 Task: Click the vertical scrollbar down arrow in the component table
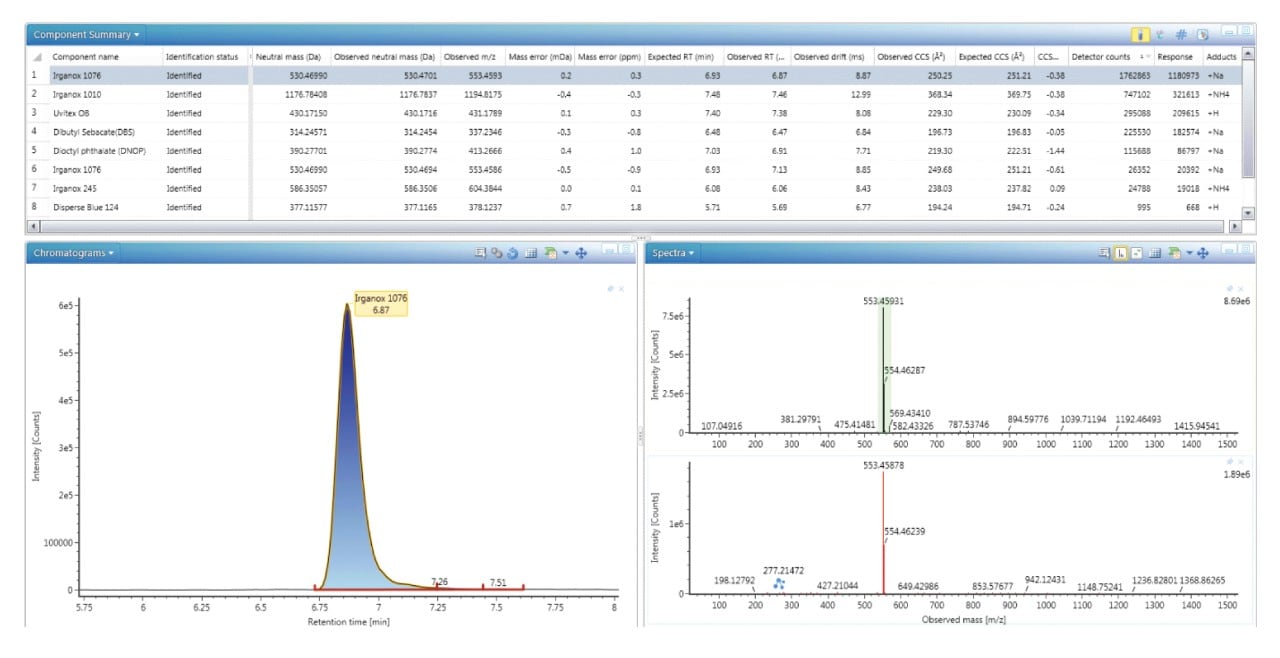pyautogui.click(x=1247, y=213)
